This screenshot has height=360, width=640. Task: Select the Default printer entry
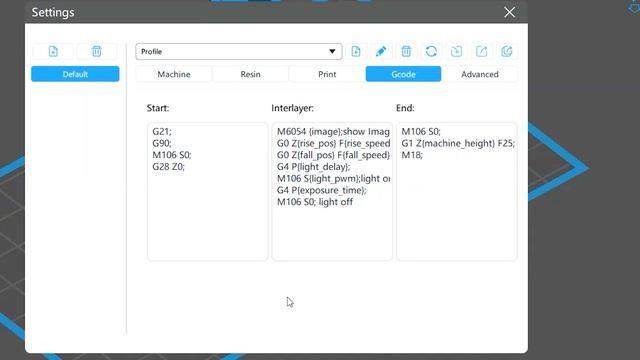pos(75,74)
